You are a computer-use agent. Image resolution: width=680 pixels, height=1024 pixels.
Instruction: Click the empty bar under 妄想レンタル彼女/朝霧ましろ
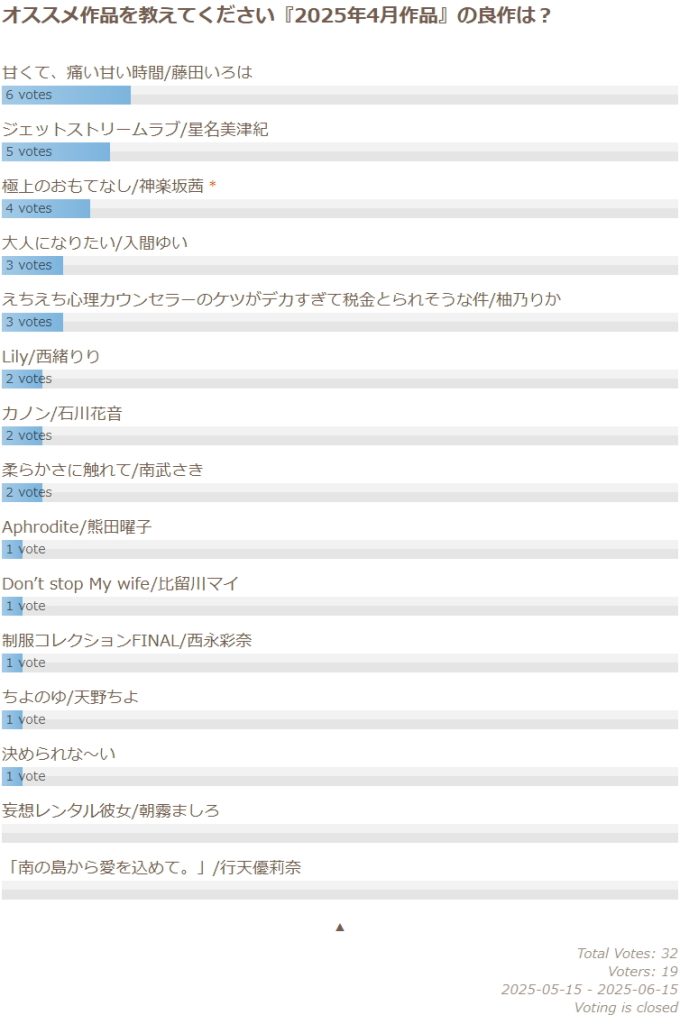tap(340, 833)
